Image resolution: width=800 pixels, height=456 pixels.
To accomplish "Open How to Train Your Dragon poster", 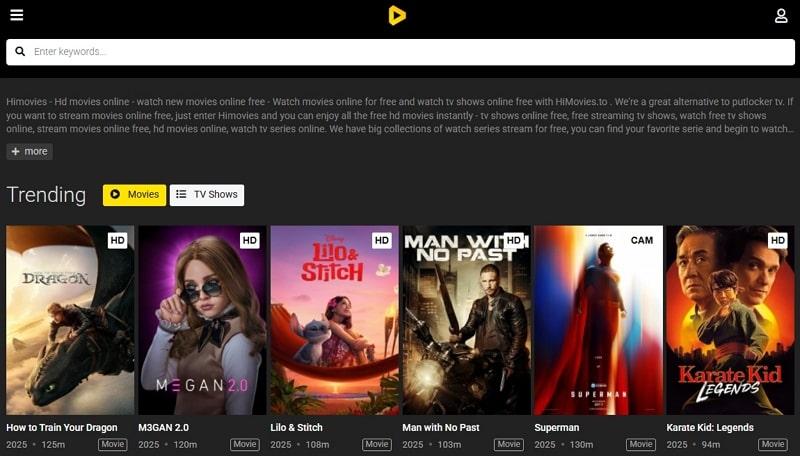I will tap(70, 320).
